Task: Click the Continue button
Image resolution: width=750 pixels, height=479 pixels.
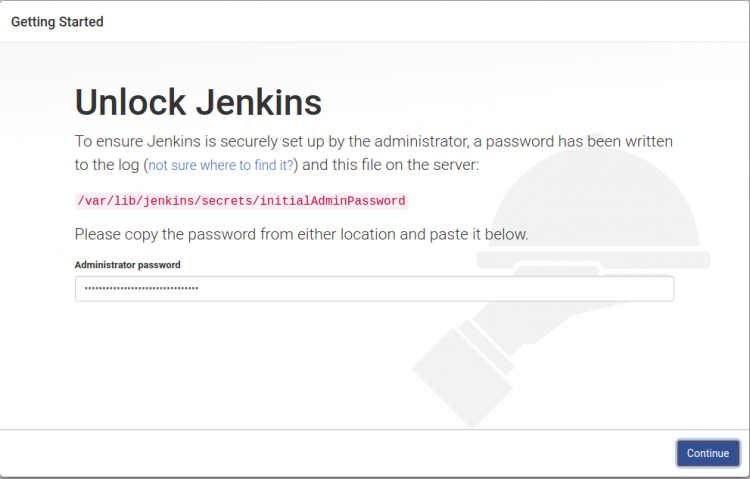Action: (708, 453)
